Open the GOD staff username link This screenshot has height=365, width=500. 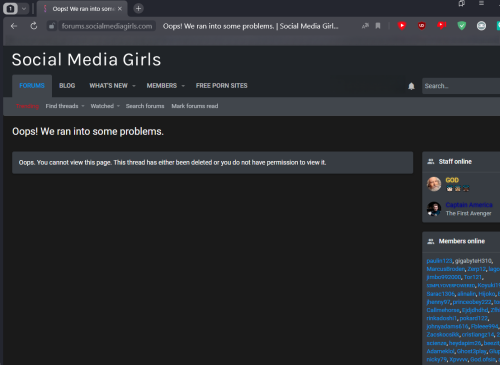click(x=452, y=180)
